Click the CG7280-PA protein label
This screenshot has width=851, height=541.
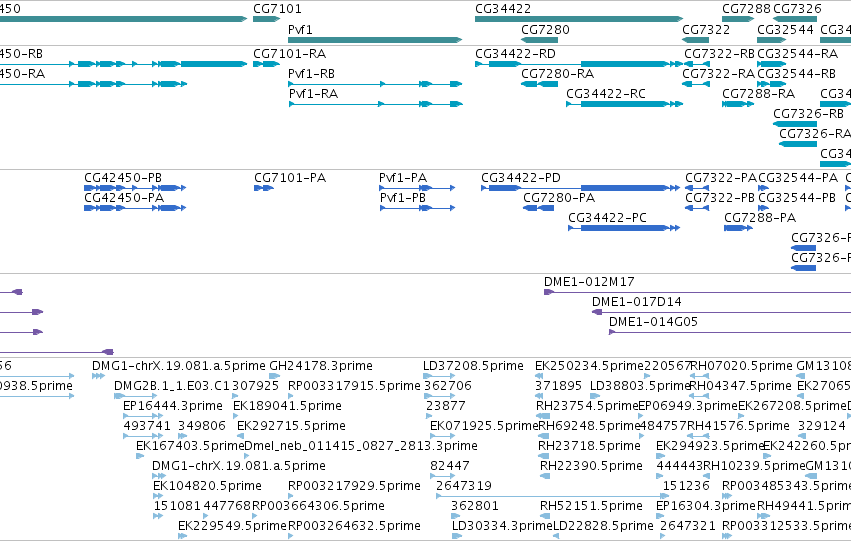point(560,198)
